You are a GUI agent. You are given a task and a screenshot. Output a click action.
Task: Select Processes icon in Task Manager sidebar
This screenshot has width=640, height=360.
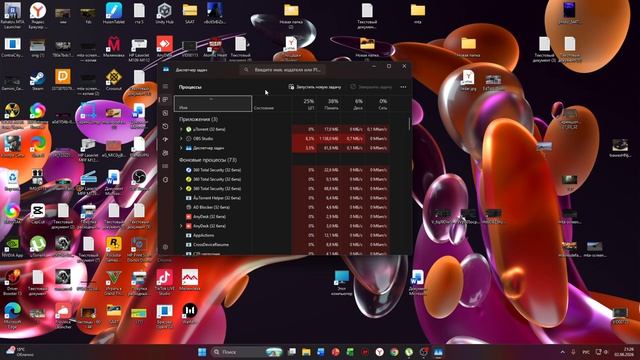(165, 100)
